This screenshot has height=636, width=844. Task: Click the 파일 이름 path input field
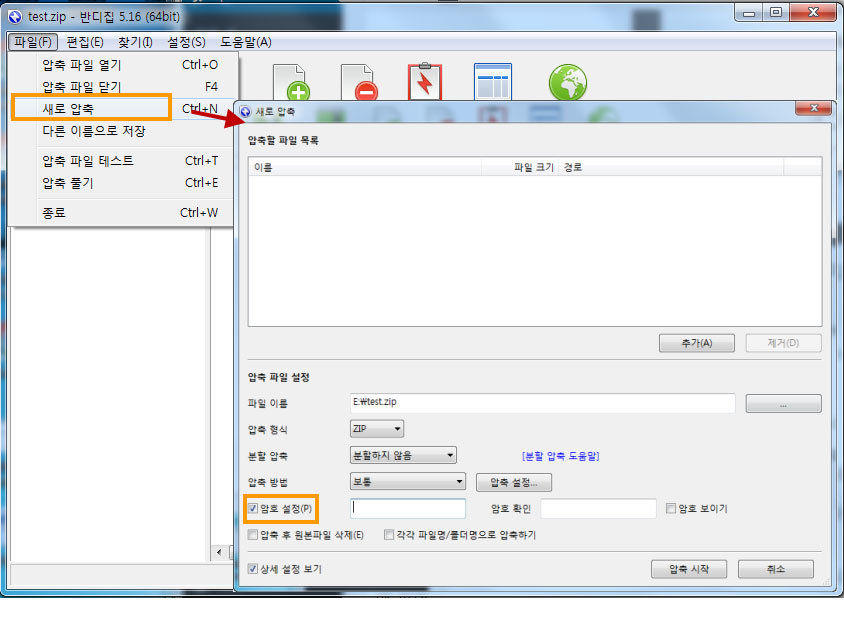(542, 402)
